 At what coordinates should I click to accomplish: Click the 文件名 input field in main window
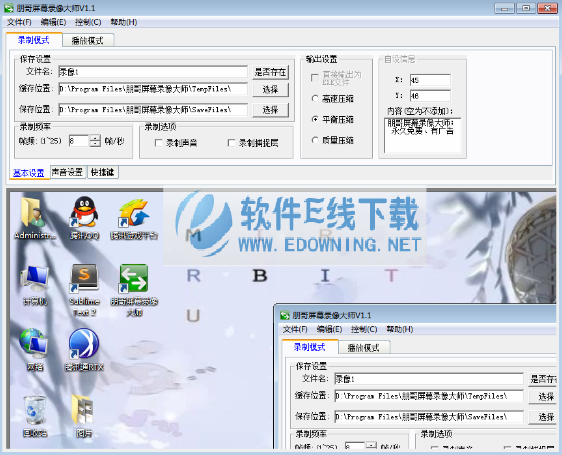[153, 72]
